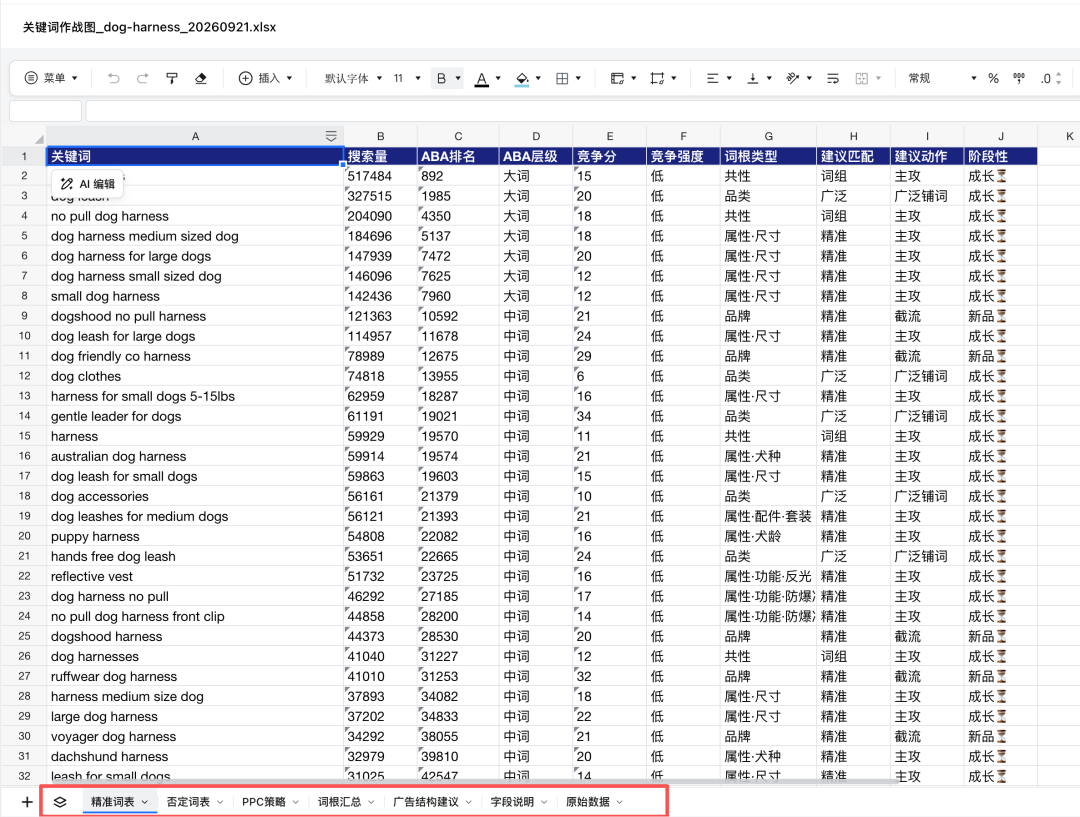Viewport: 1080px width, 817px height.
Task: Click the formula bar input field
Action: coord(583,110)
